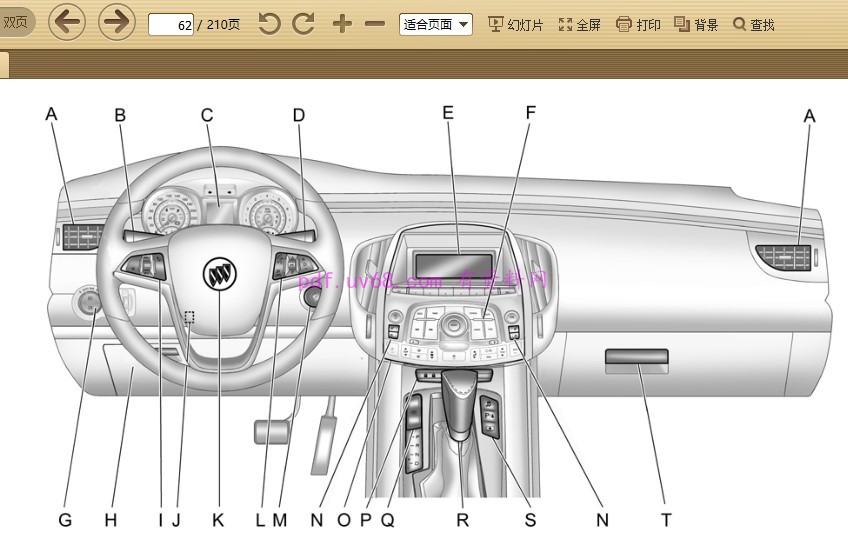Enter fullscreen with 全屏 button

[580, 25]
